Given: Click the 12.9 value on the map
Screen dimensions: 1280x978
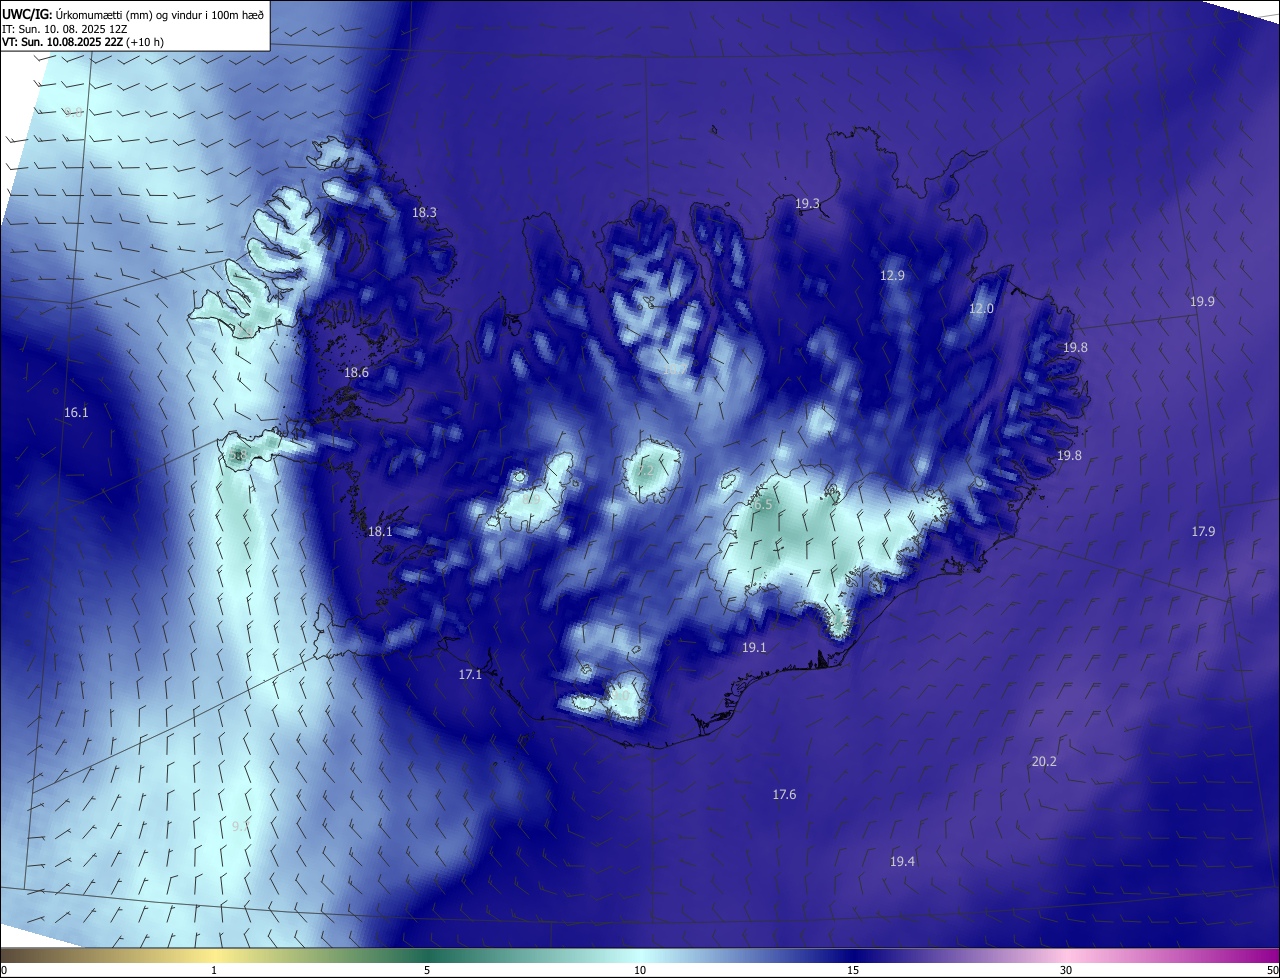Looking at the screenshot, I should pyautogui.click(x=892, y=275).
